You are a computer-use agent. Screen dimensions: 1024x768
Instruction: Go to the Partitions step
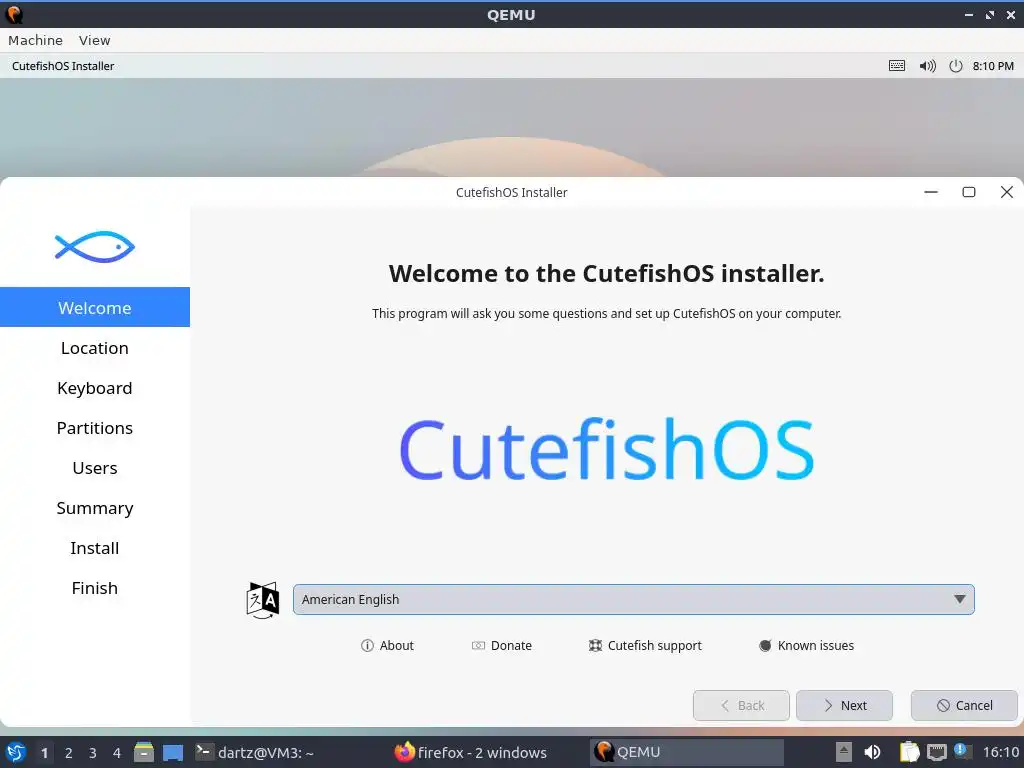95,428
